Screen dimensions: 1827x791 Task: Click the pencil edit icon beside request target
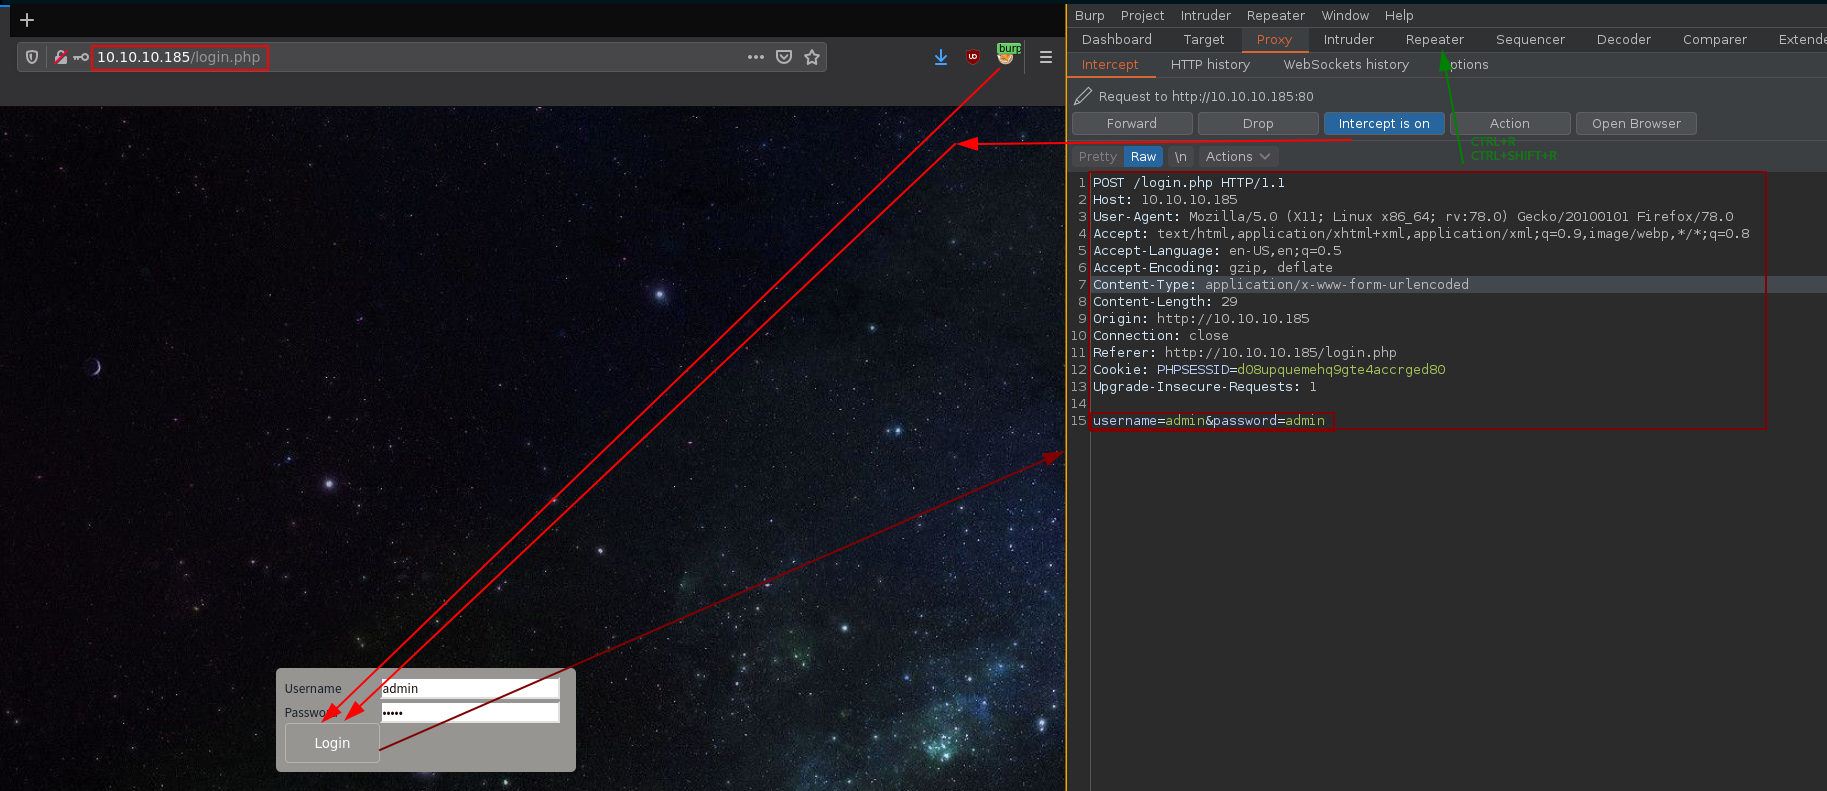coord(1083,96)
